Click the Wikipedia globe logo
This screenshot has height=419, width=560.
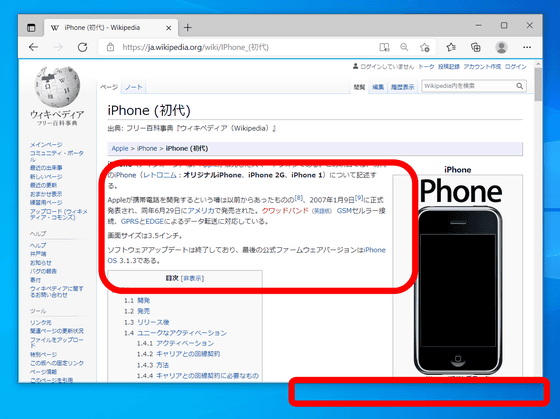pyautogui.click(x=57, y=86)
